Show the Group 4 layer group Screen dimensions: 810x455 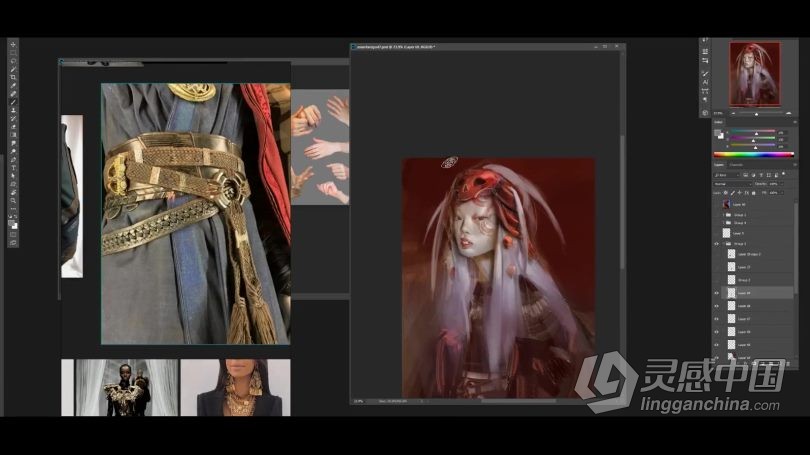(716, 223)
